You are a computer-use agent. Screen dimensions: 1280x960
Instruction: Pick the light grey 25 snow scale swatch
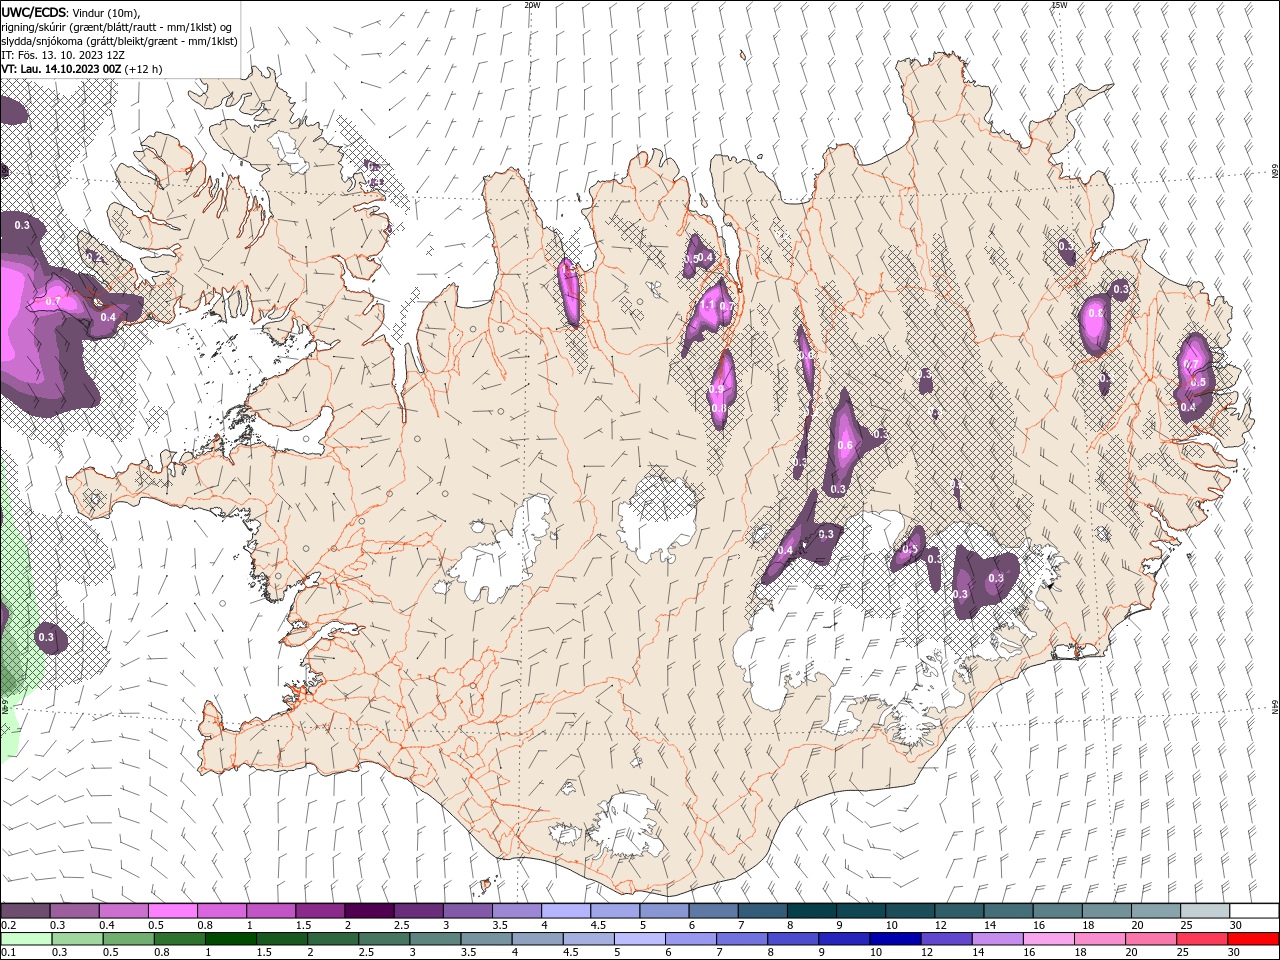tap(1205, 911)
